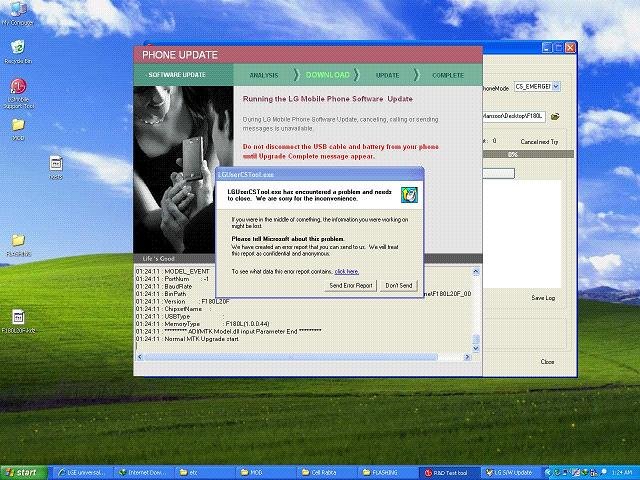The height and width of the screenshot is (480, 640).
Task: Switch to Internet Download taskbar item
Action: (x=144, y=473)
